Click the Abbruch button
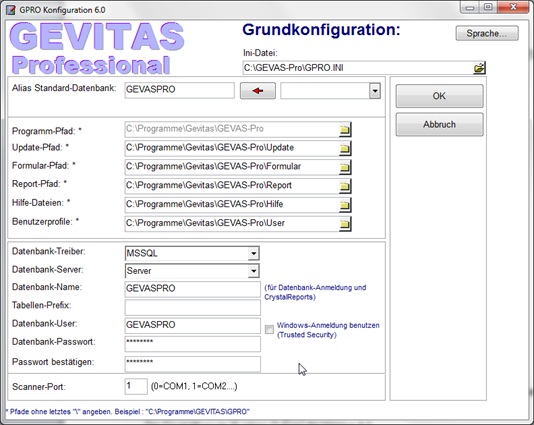 click(x=439, y=125)
